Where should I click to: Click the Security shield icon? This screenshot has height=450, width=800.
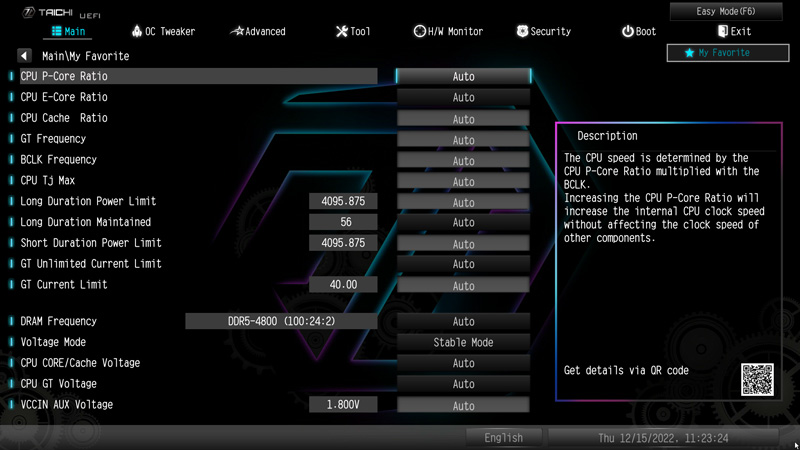click(x=522, y=32)
